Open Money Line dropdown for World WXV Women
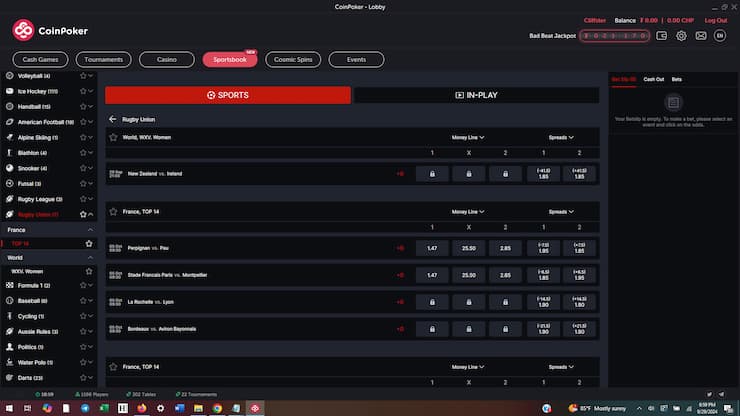The image size is (740, 416). coord(468,137)
